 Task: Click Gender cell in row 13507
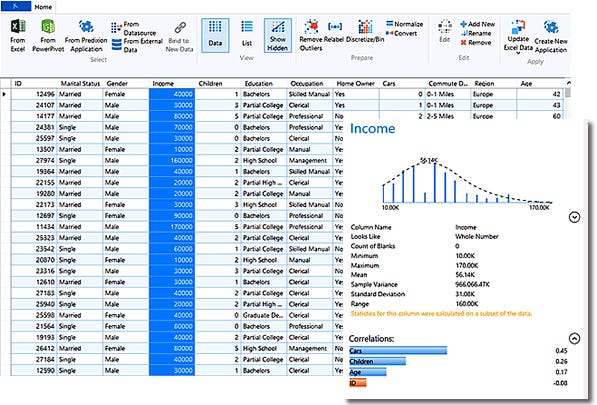126,149
